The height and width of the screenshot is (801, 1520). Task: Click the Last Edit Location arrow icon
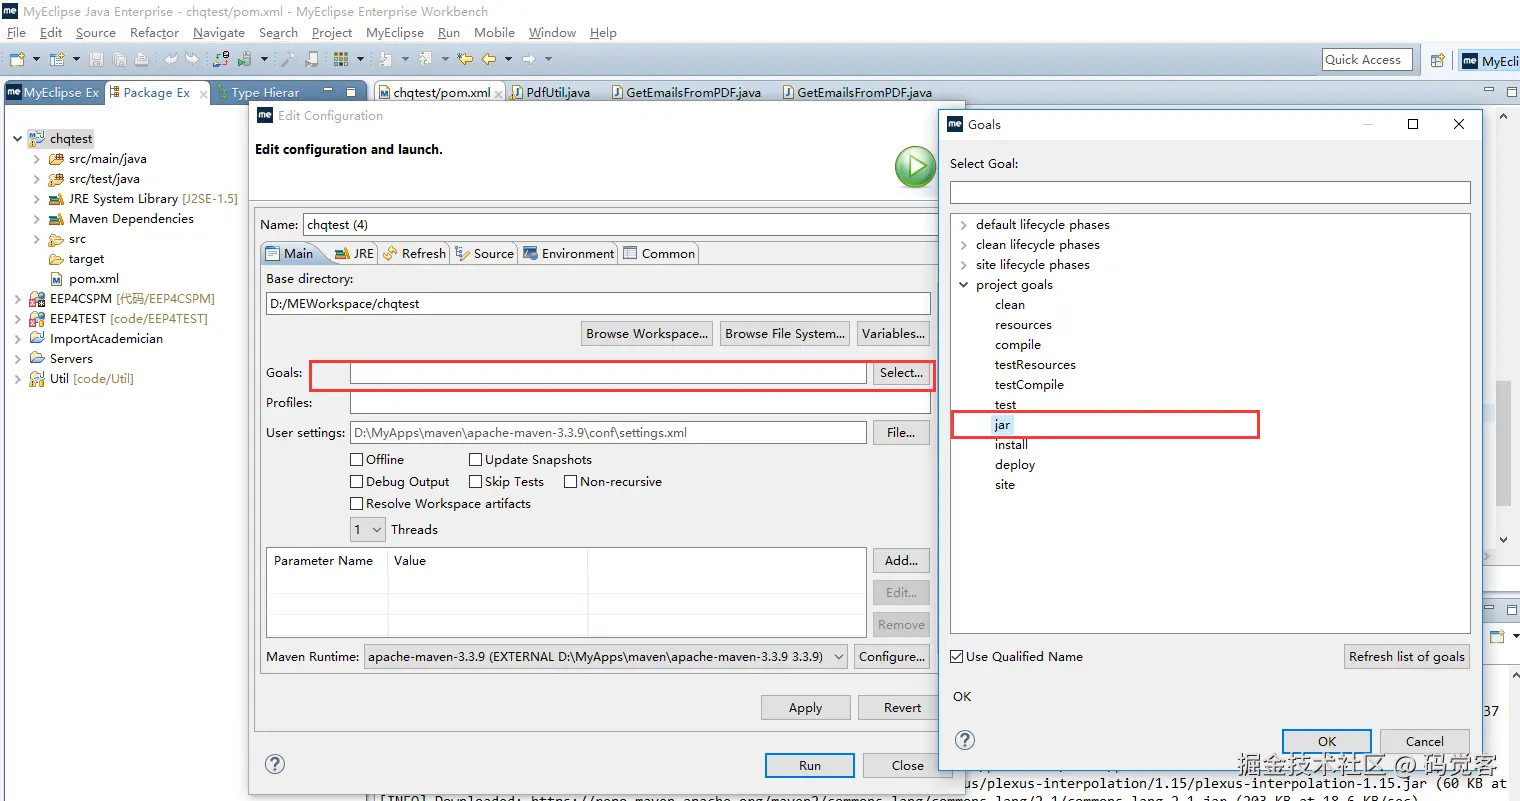pos(465,59)
